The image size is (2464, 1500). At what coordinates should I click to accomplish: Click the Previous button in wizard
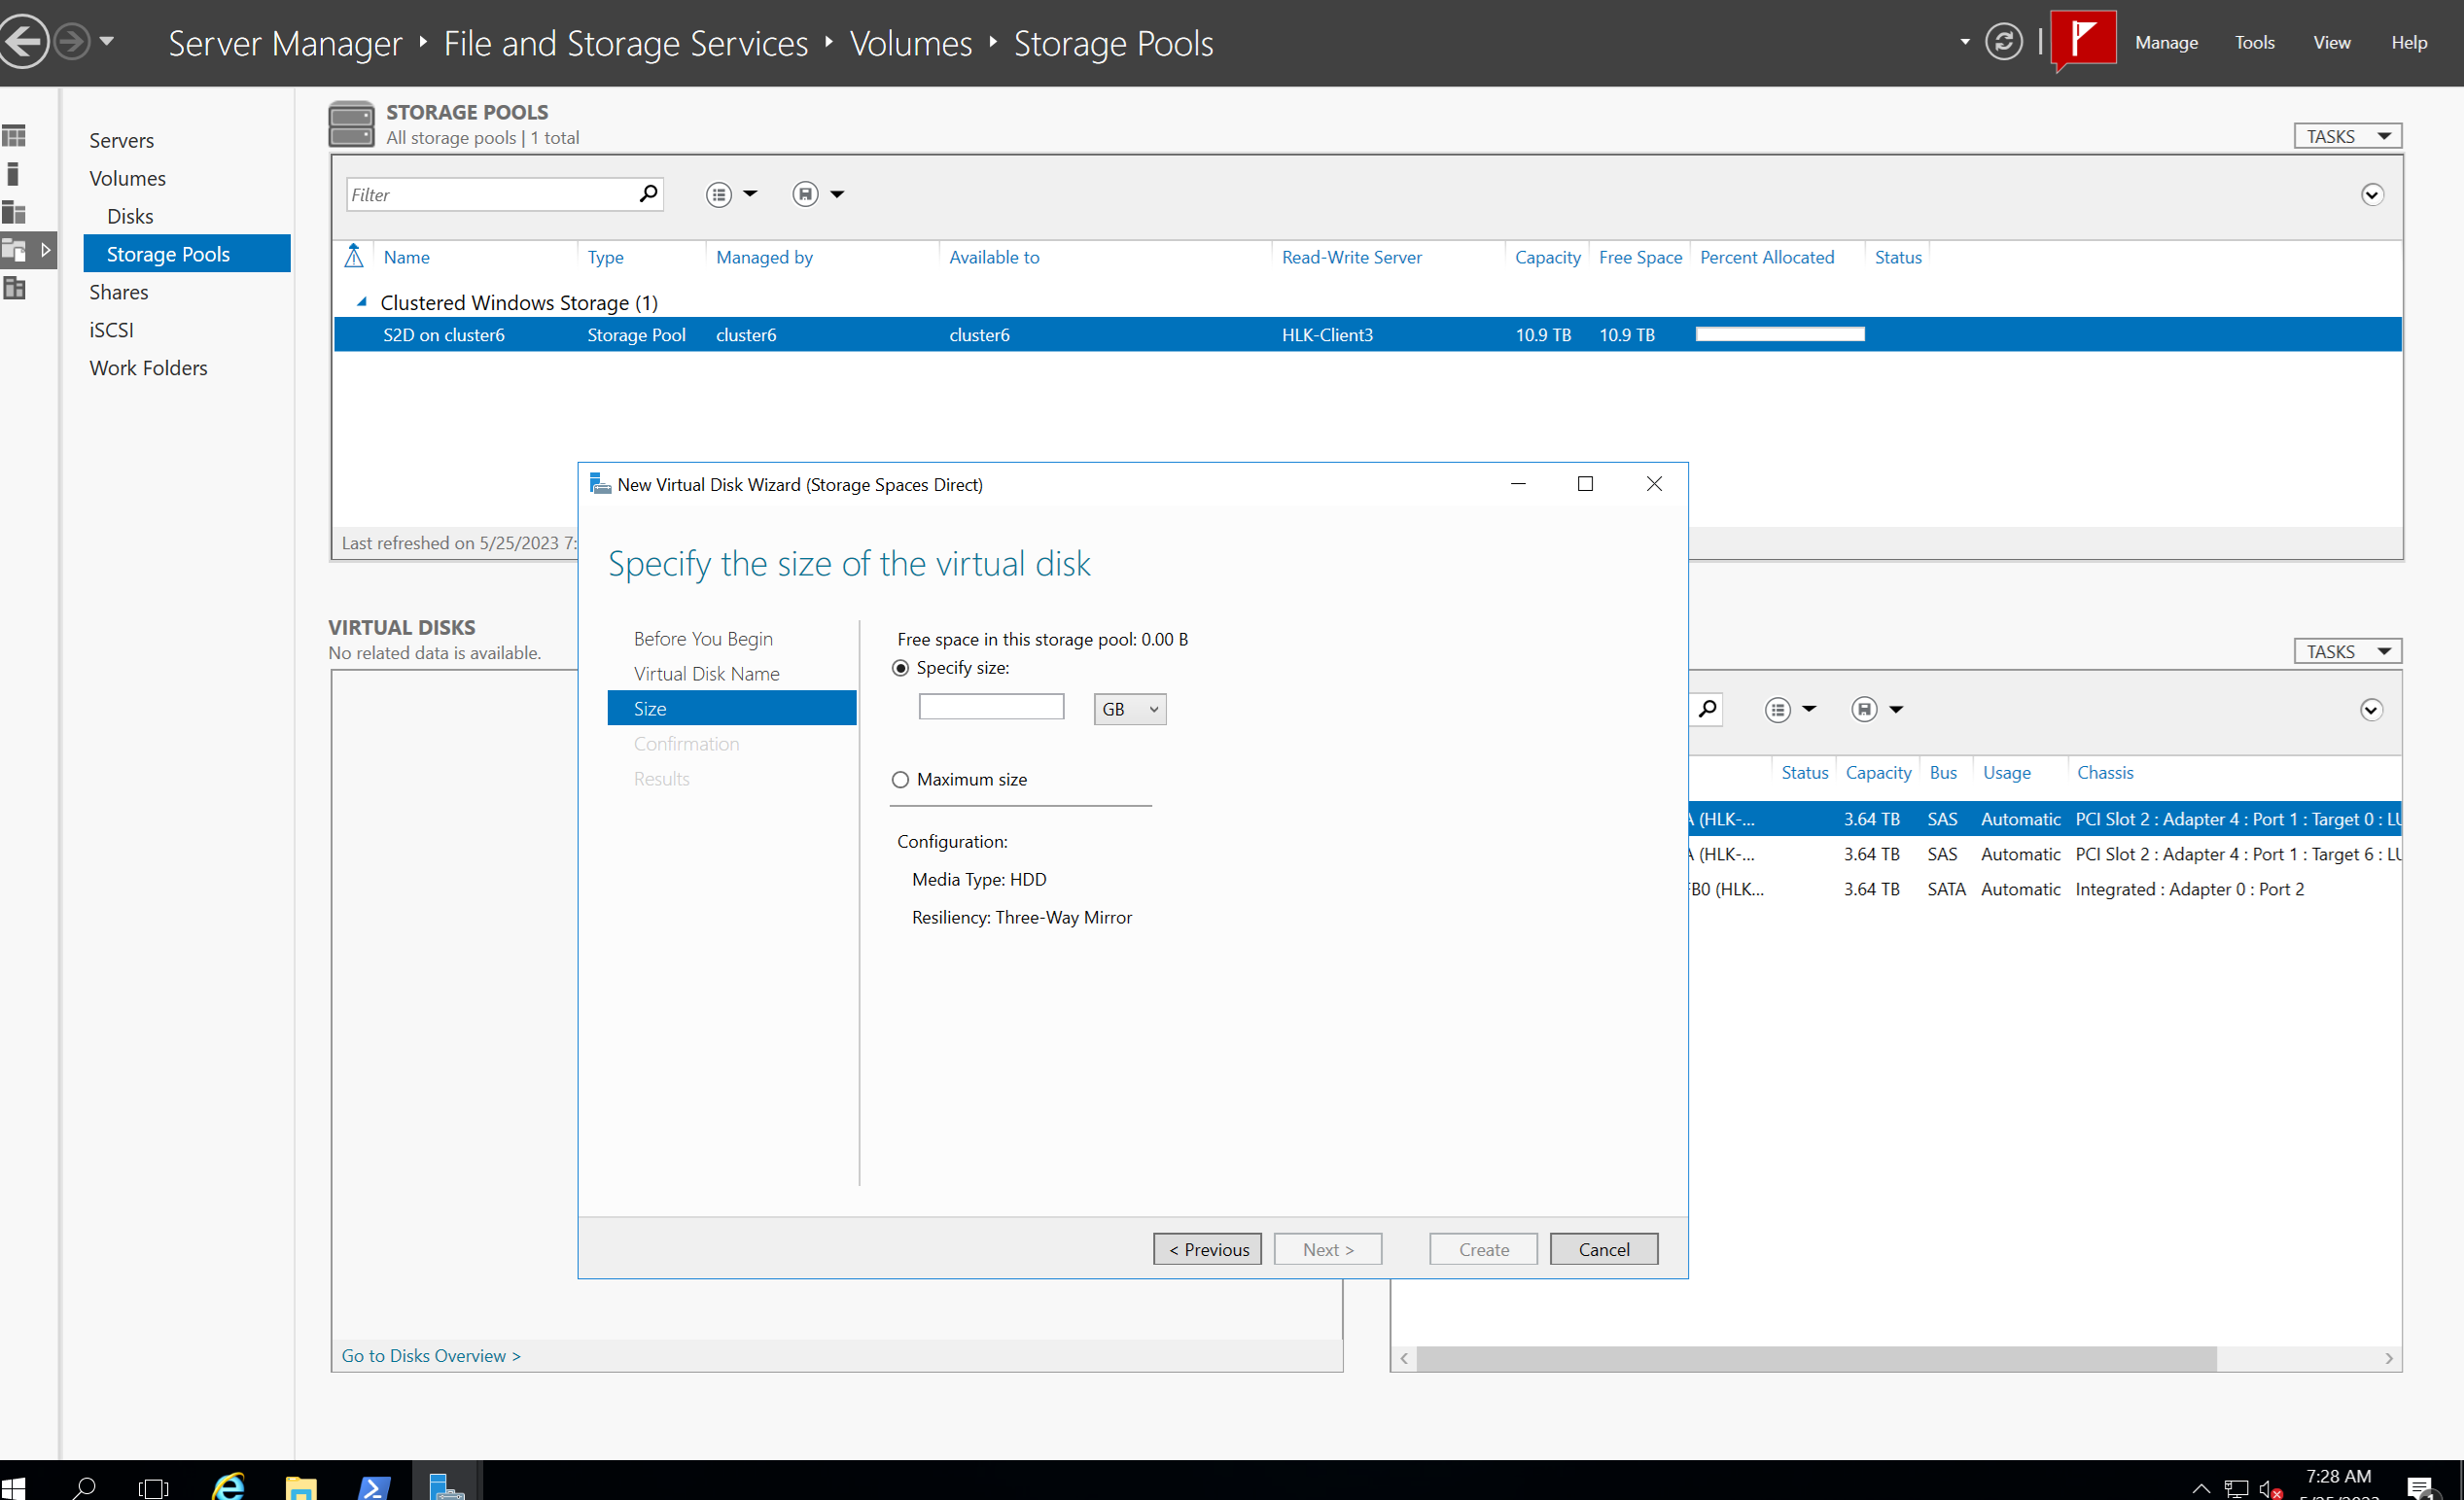coord(1207,1249)
